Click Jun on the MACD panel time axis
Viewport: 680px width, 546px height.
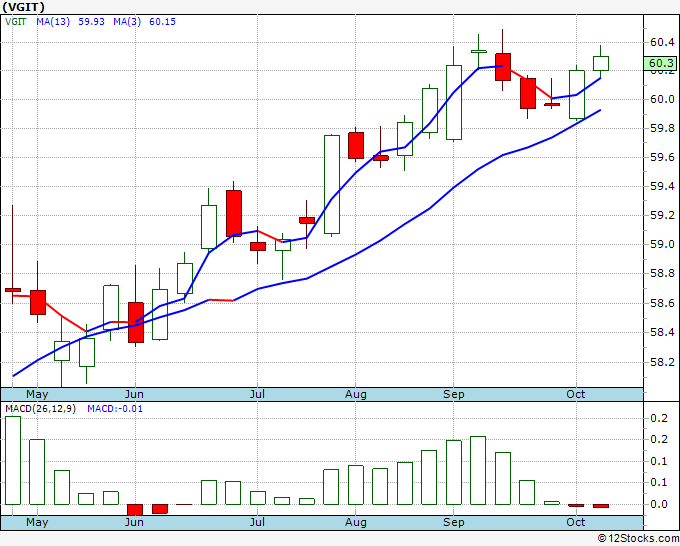(134, 522)
